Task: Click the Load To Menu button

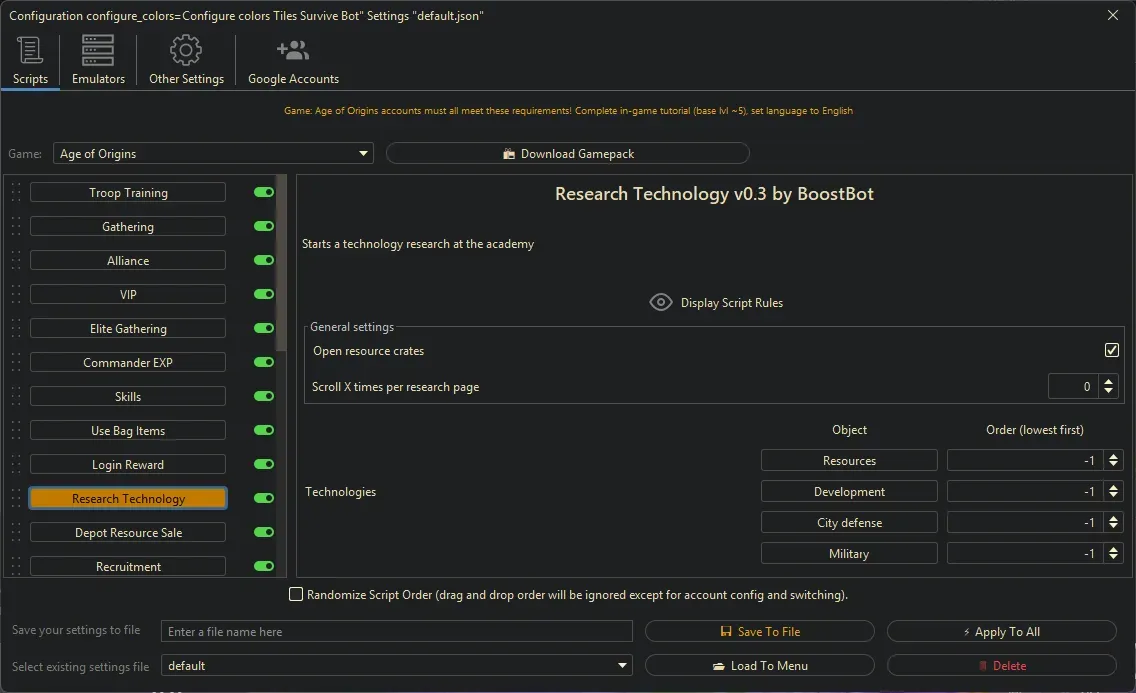Action: tap(760, 665)
